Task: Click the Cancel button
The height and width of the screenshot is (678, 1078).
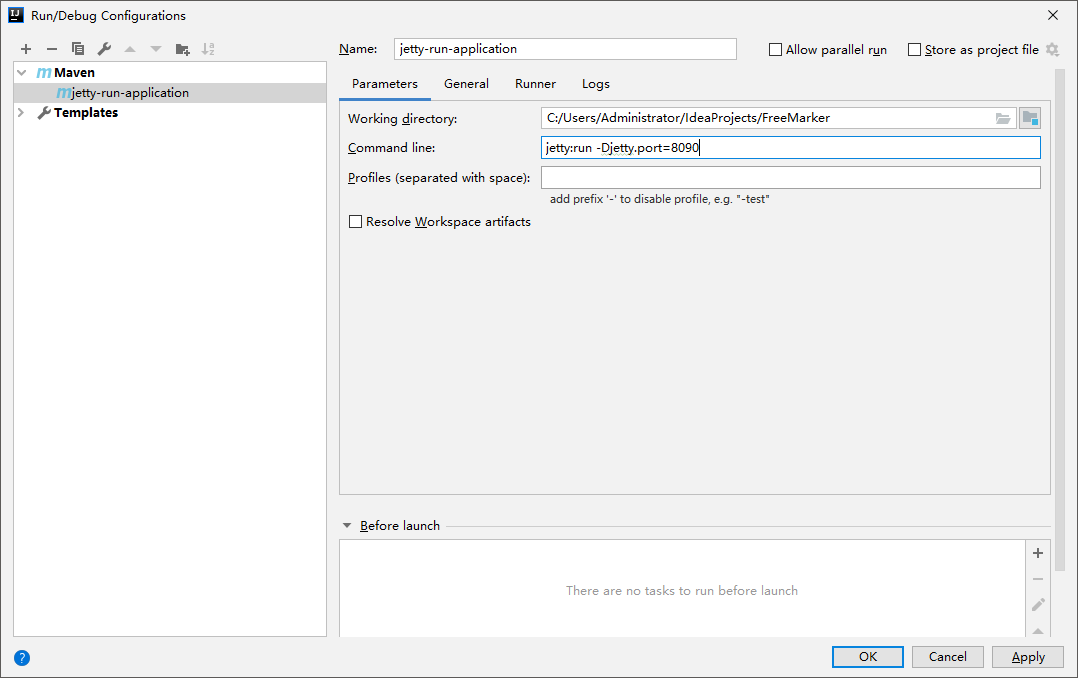Action: [947, 657]
